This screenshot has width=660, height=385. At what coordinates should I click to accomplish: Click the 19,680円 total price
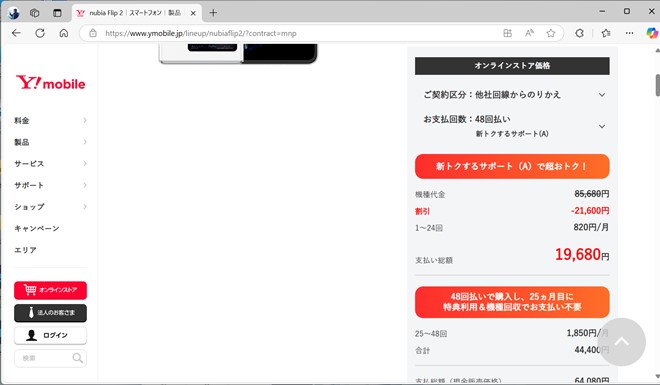tap(582, 254)
